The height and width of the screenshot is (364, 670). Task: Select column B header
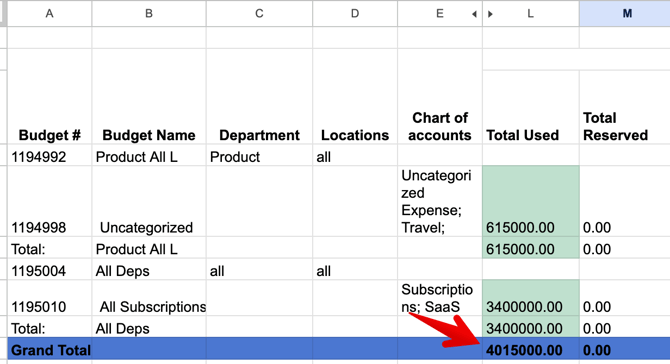(x=149, y=14)
